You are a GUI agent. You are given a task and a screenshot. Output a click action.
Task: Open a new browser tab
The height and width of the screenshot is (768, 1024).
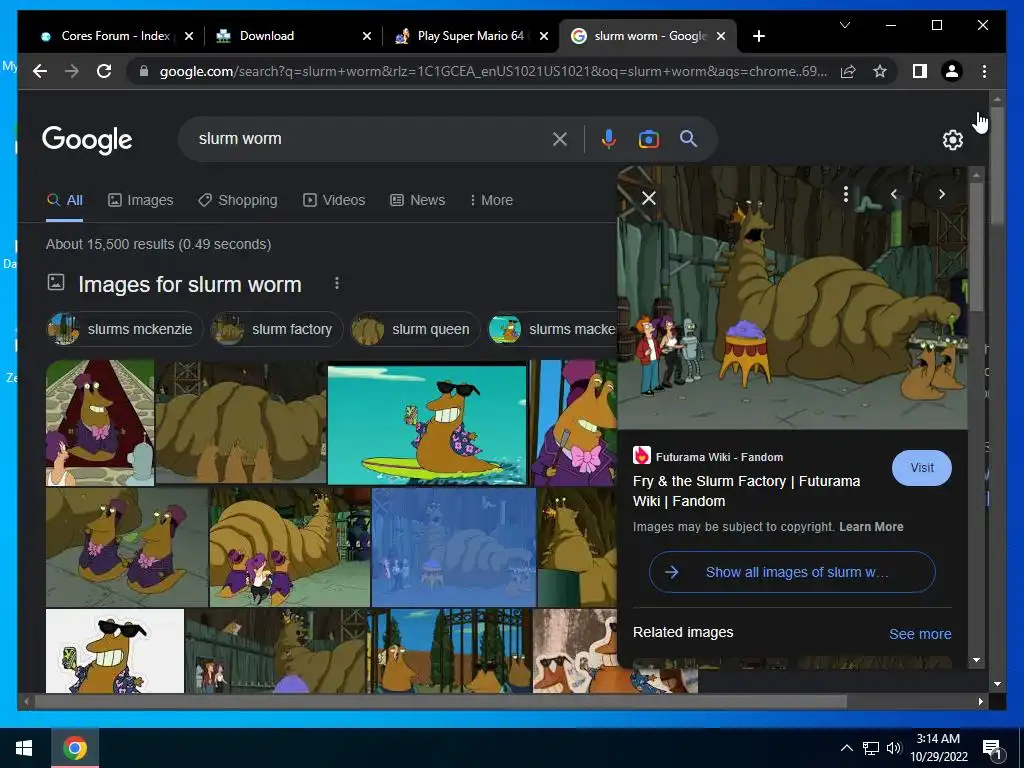[x=758, y=36]
